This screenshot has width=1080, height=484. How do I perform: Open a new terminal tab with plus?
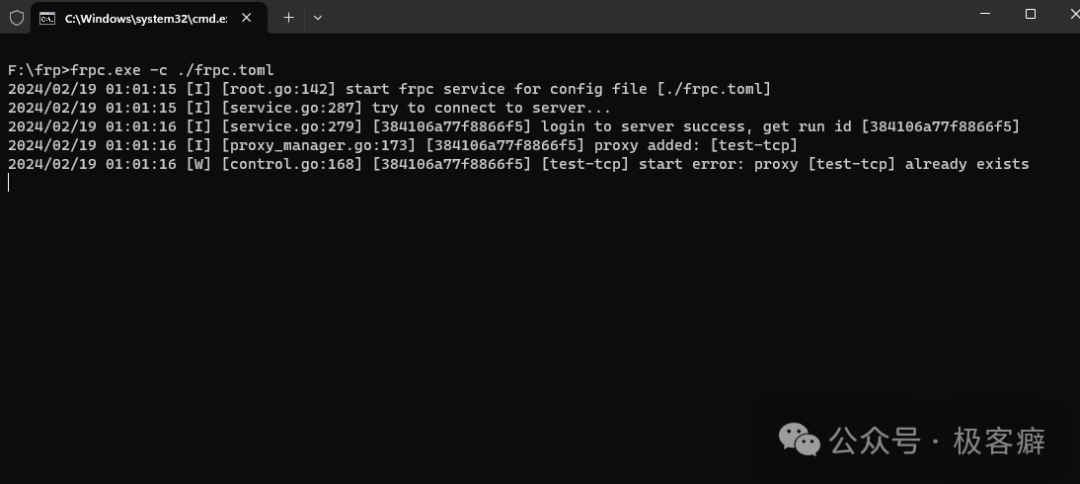(x=288, y=17)
